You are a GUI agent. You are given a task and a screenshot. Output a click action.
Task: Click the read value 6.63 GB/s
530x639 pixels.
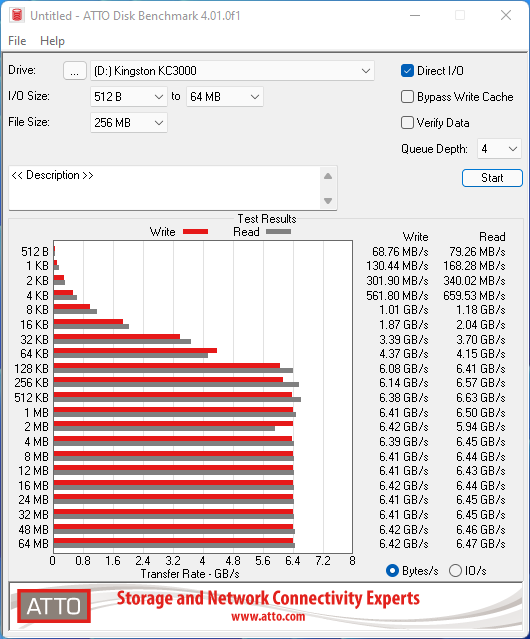coord(481,398)
